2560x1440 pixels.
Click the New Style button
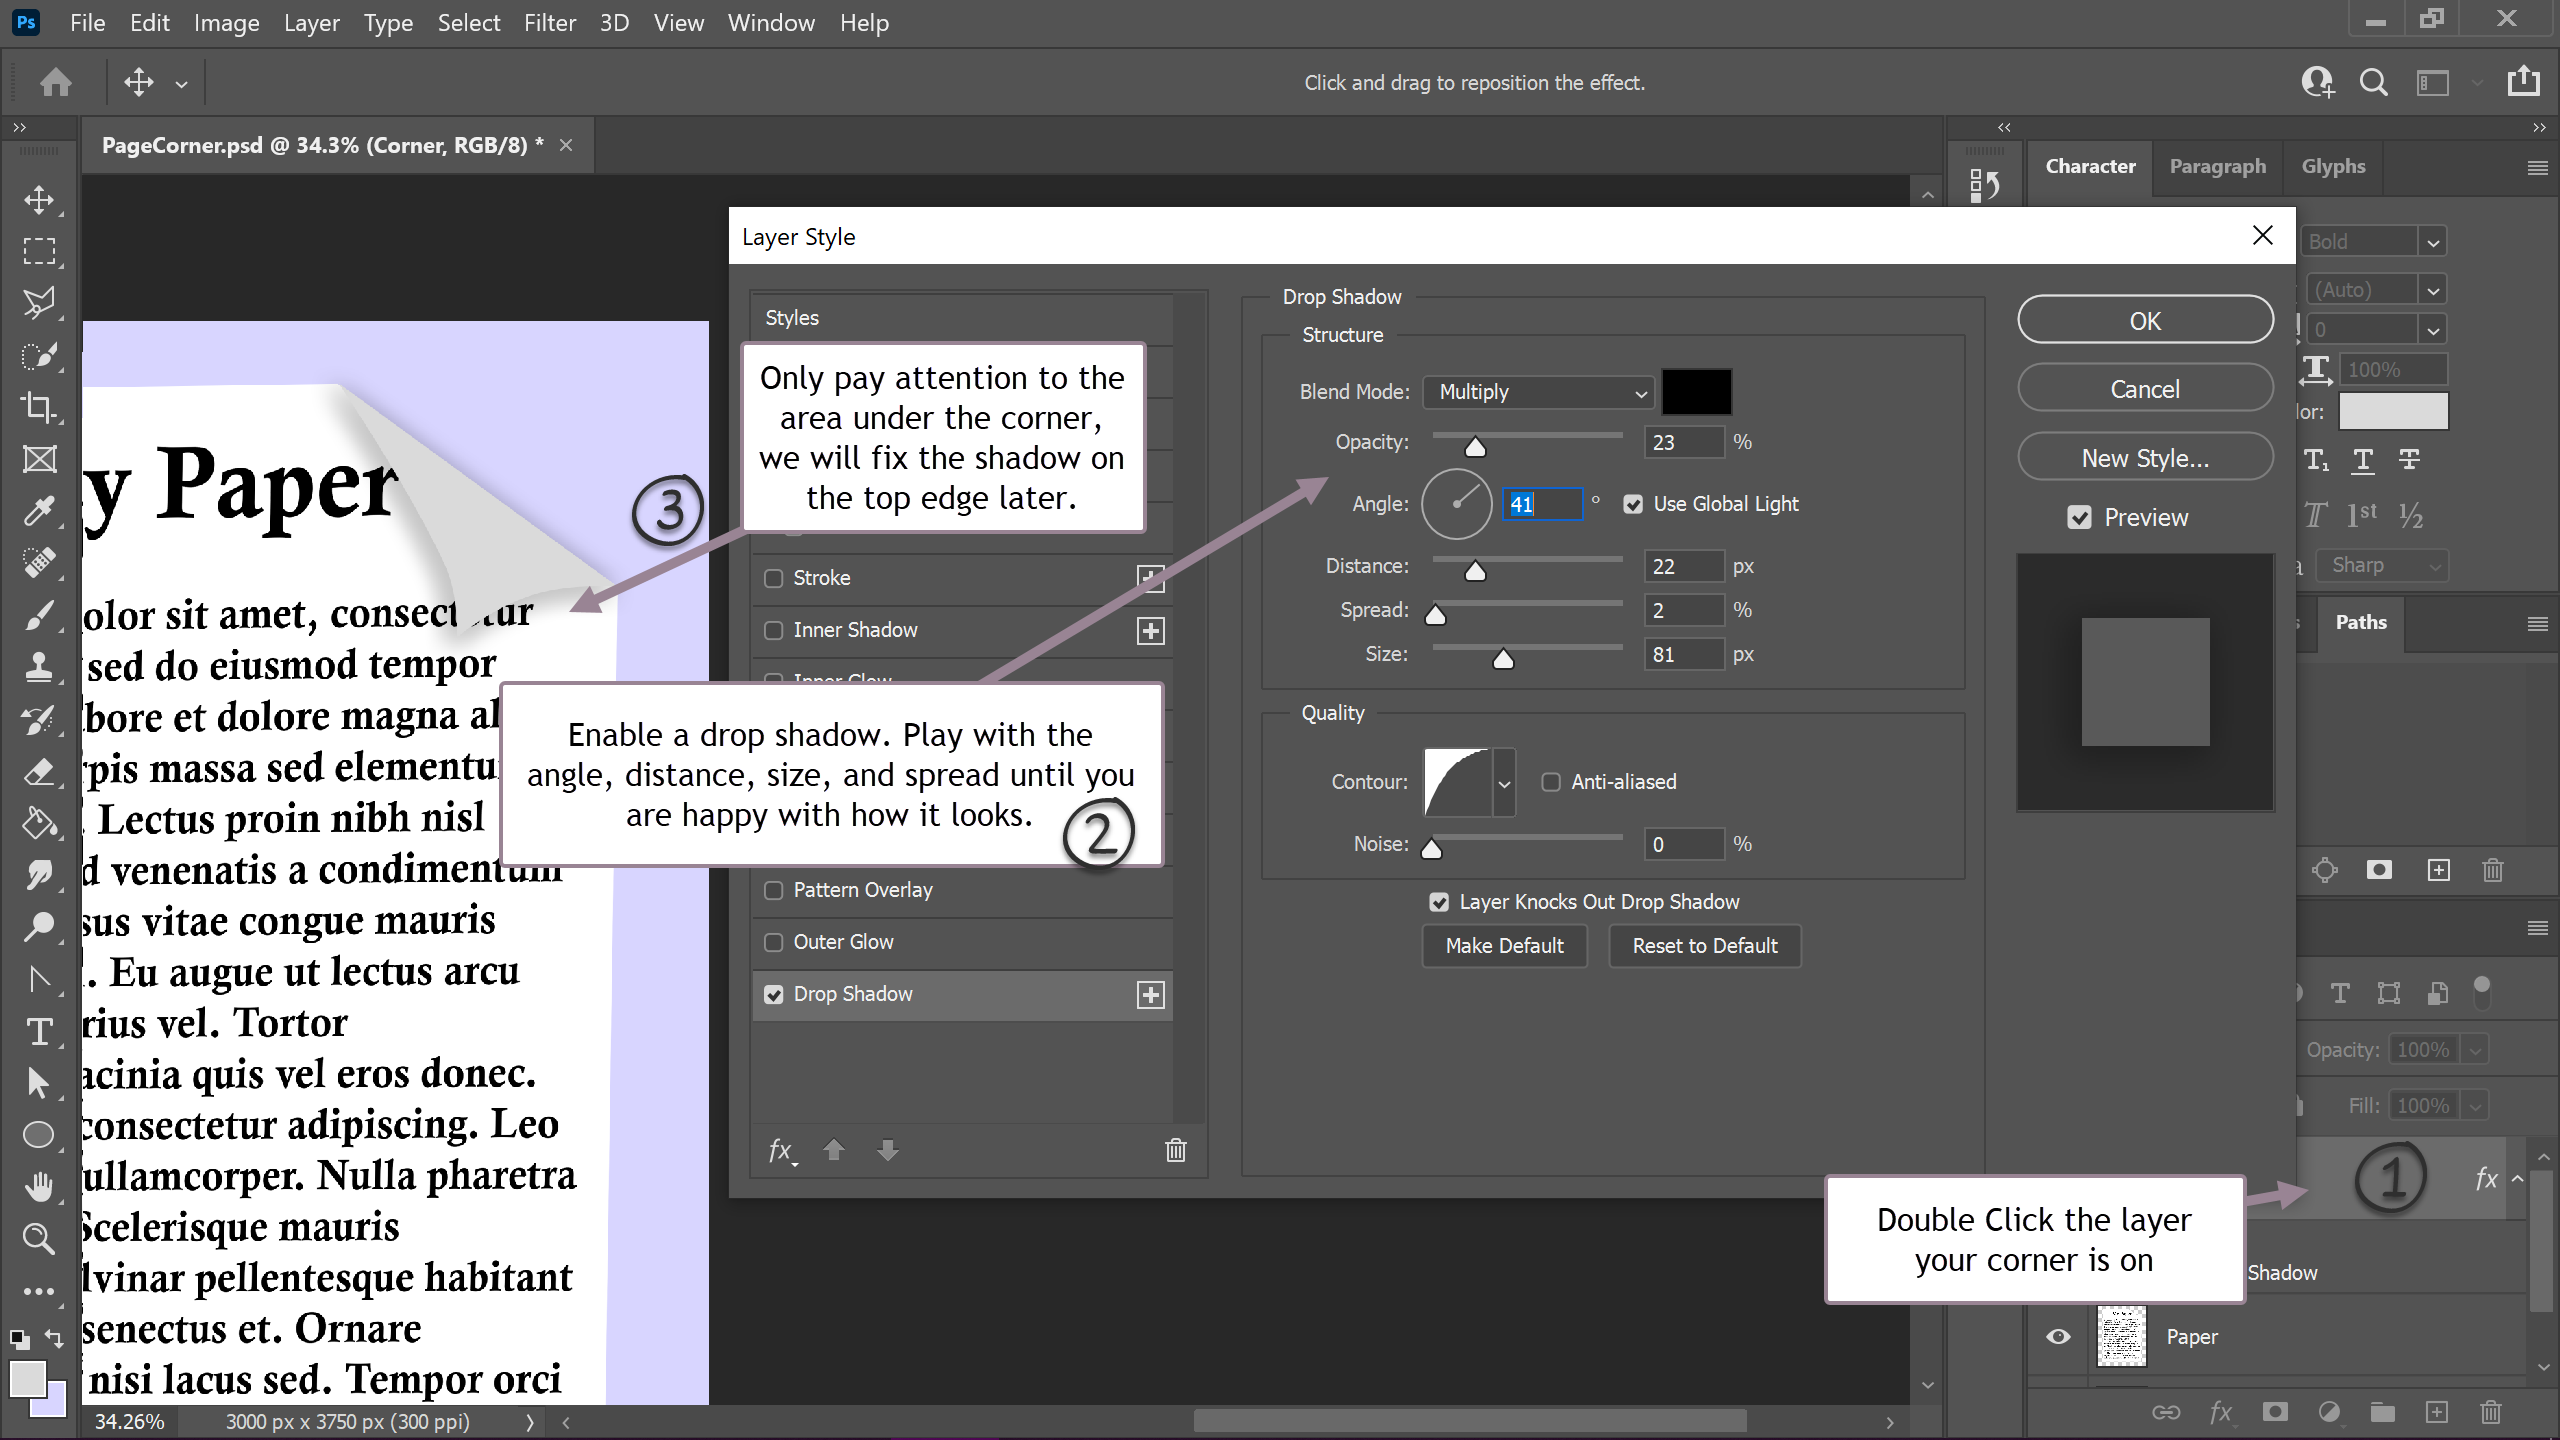(2144, 458)
